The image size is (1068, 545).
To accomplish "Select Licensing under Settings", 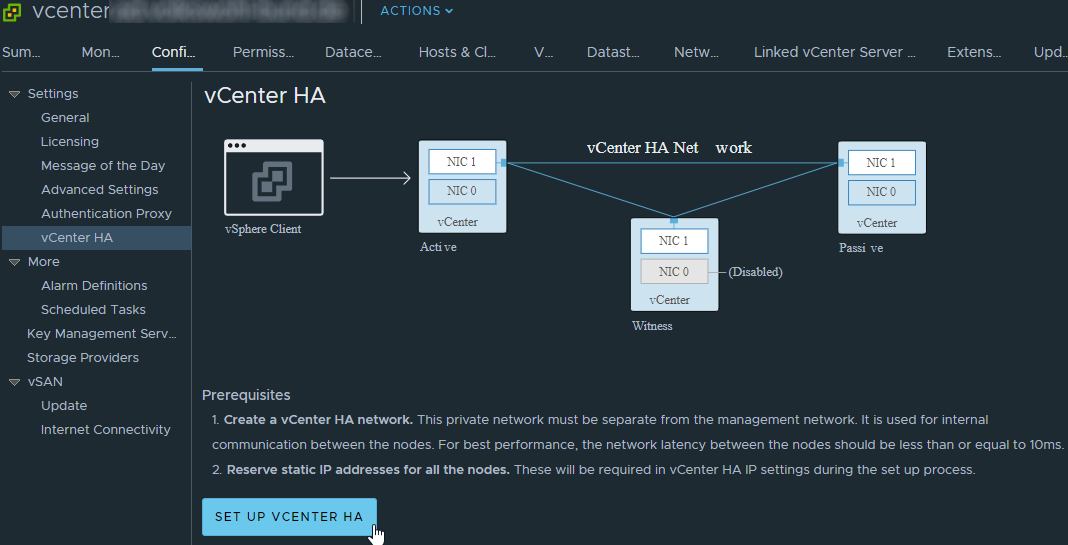I will [x=69, y=142].
